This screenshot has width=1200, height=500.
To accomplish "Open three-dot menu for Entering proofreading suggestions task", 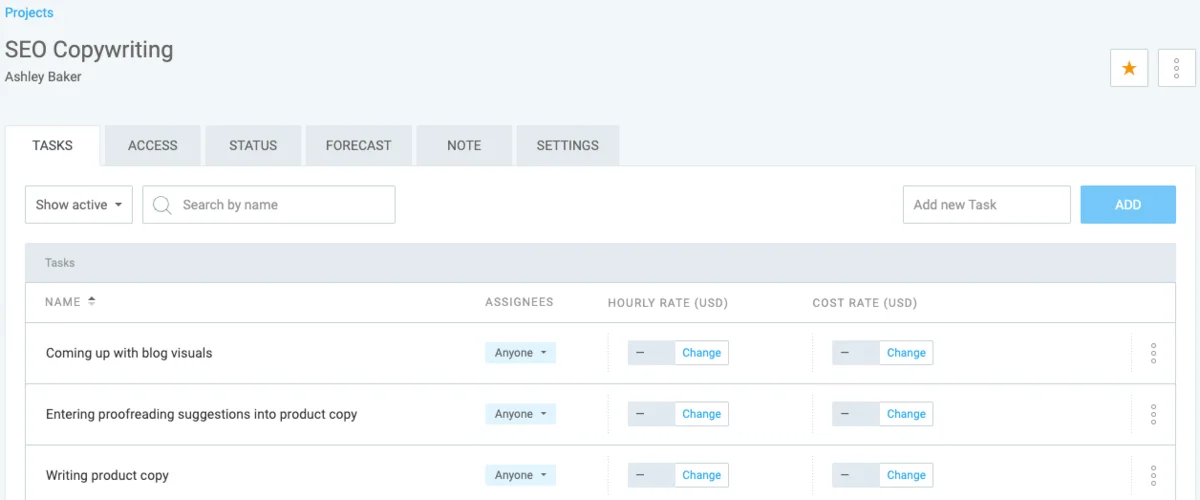I will pos(1153,414).
